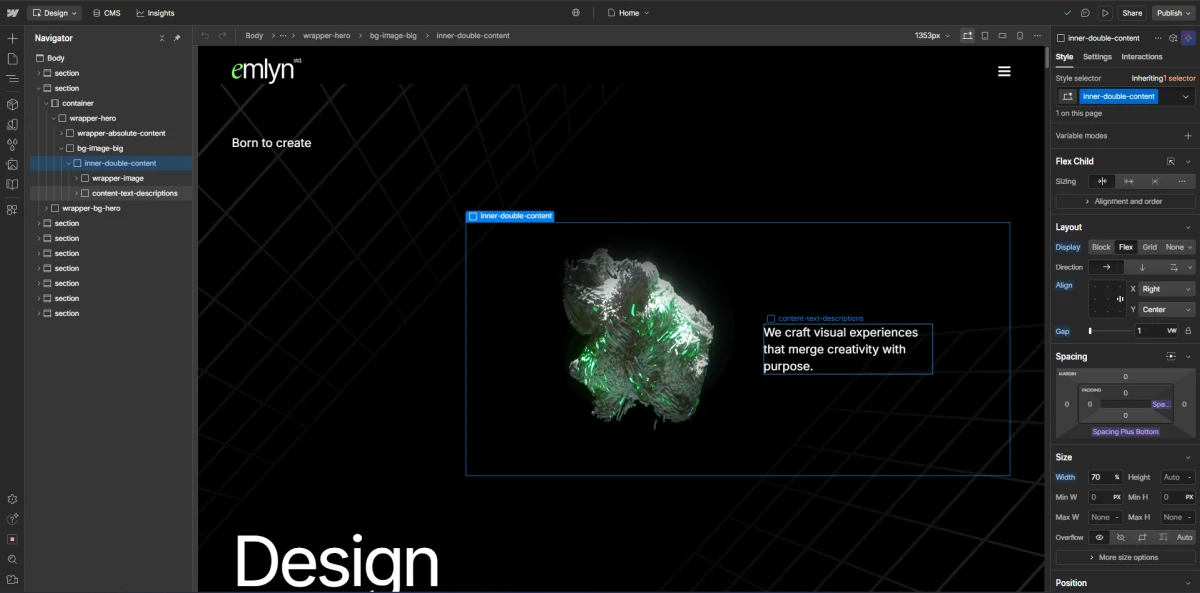Image resolution: width=1200 pixels, height=593 pixels.
Task: Open the Add elements panel
Action: point(12,38)
